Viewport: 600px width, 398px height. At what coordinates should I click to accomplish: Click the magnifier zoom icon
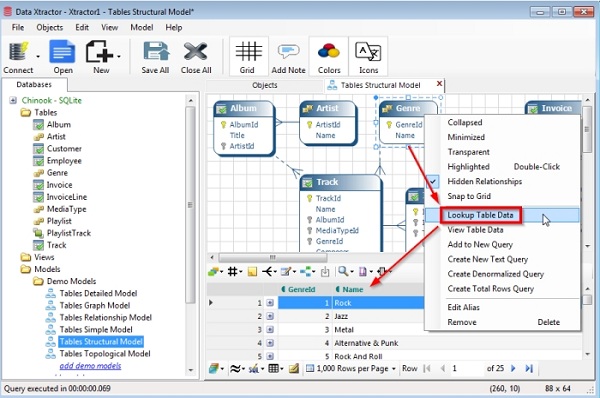(x=343, y=272)
